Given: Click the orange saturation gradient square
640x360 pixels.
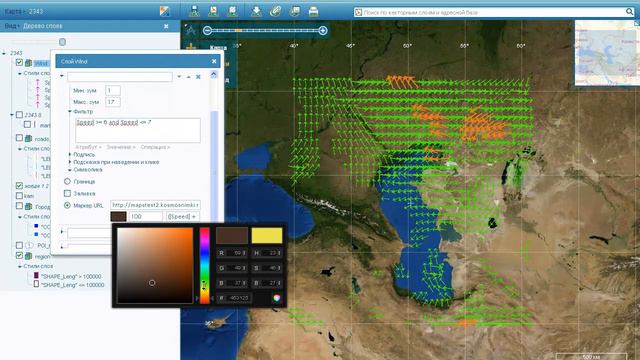Looking at the screenshot, I should coord(155,265).
